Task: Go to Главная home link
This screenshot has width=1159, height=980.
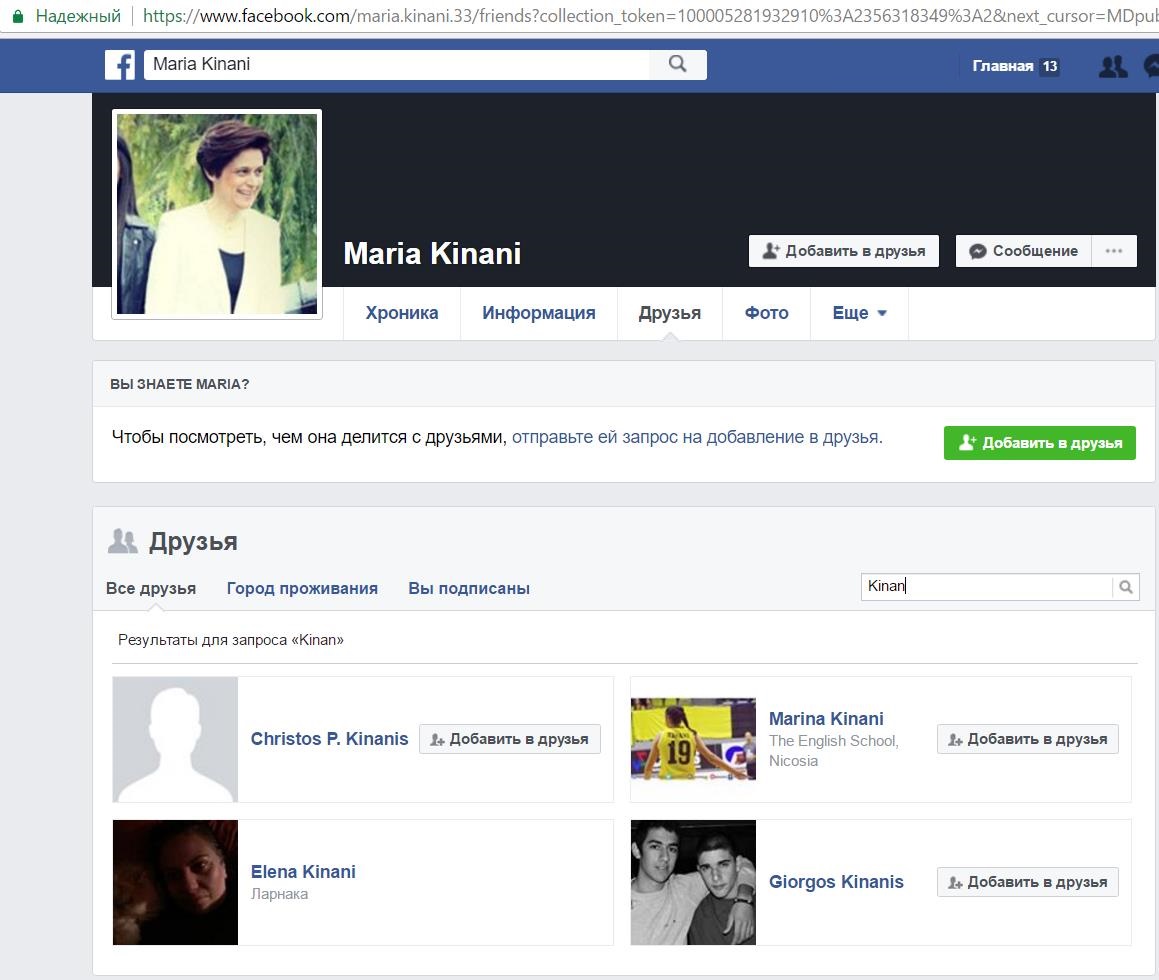Action: (1002, 67)
